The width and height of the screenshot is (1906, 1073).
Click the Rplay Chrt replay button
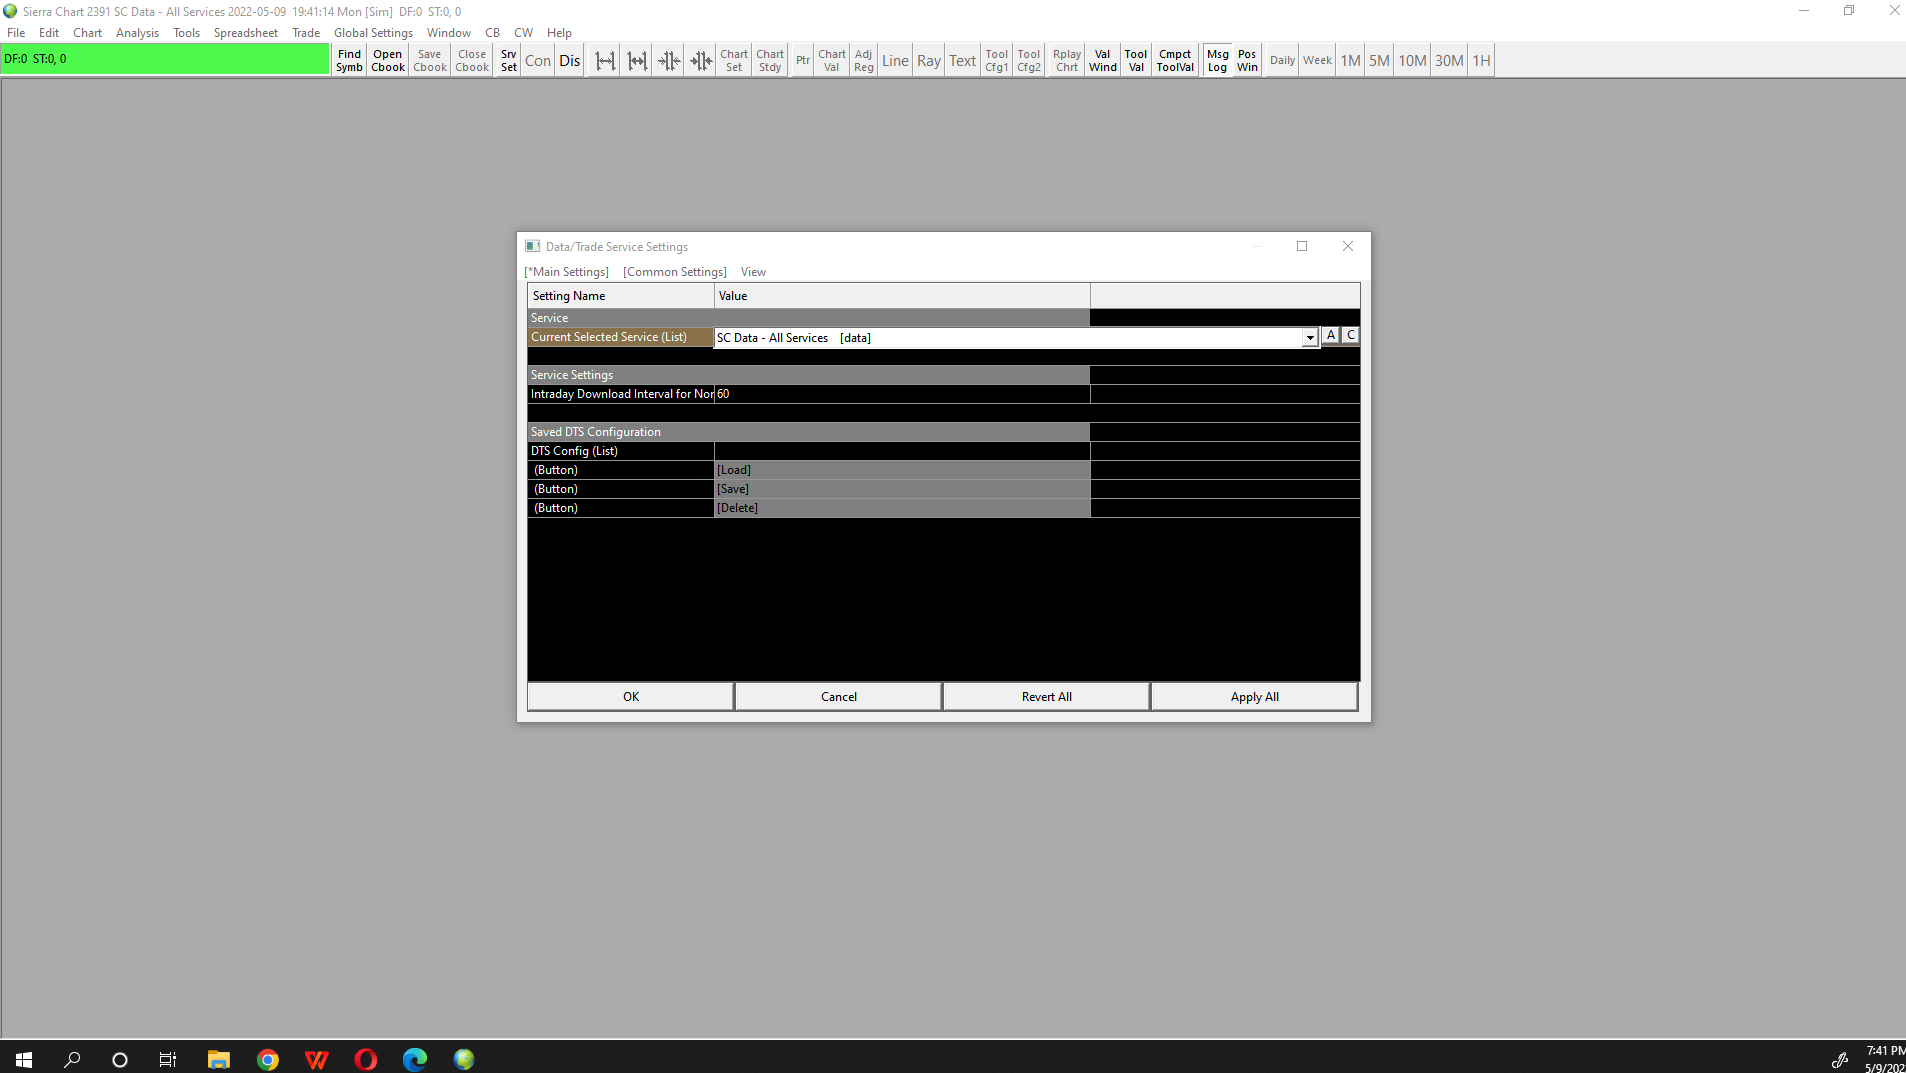coord(1067,61)
